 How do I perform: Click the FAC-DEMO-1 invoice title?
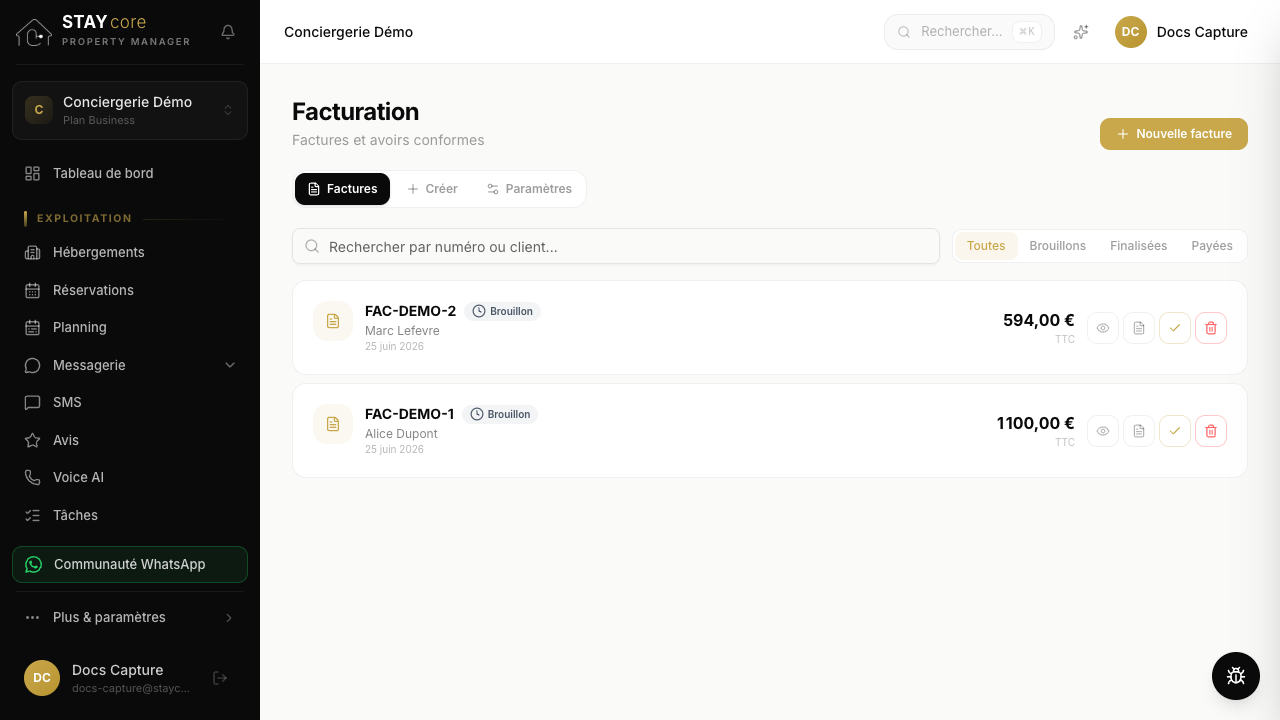(x=409, y=414)
